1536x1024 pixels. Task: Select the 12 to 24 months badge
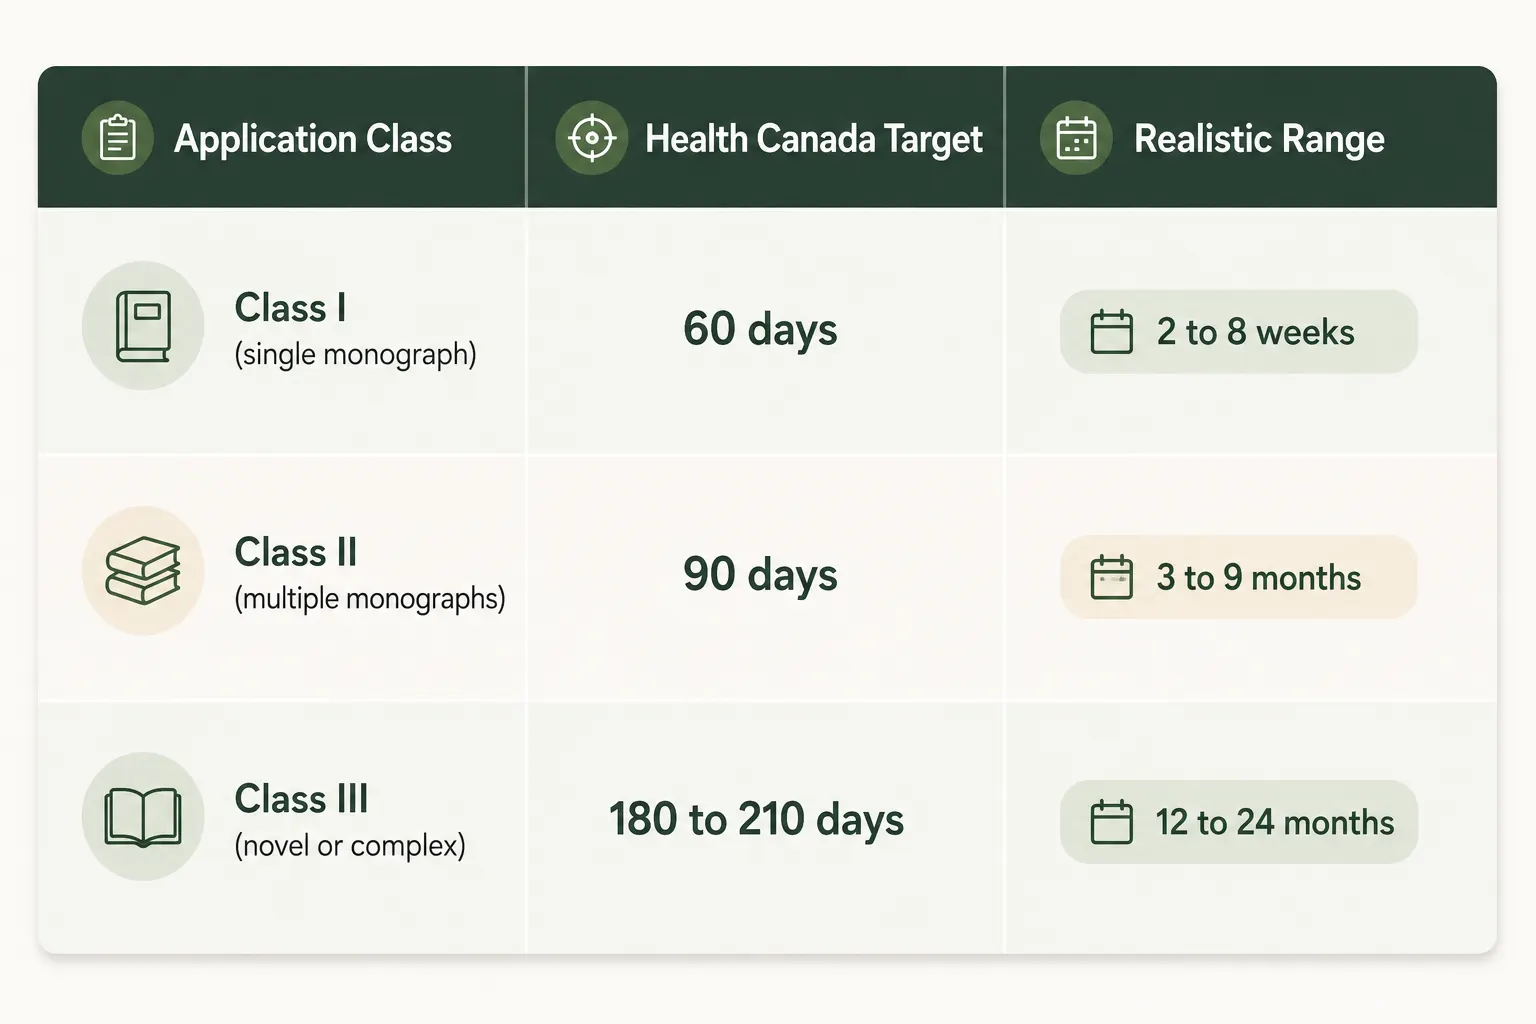[x=1239, y=822]
